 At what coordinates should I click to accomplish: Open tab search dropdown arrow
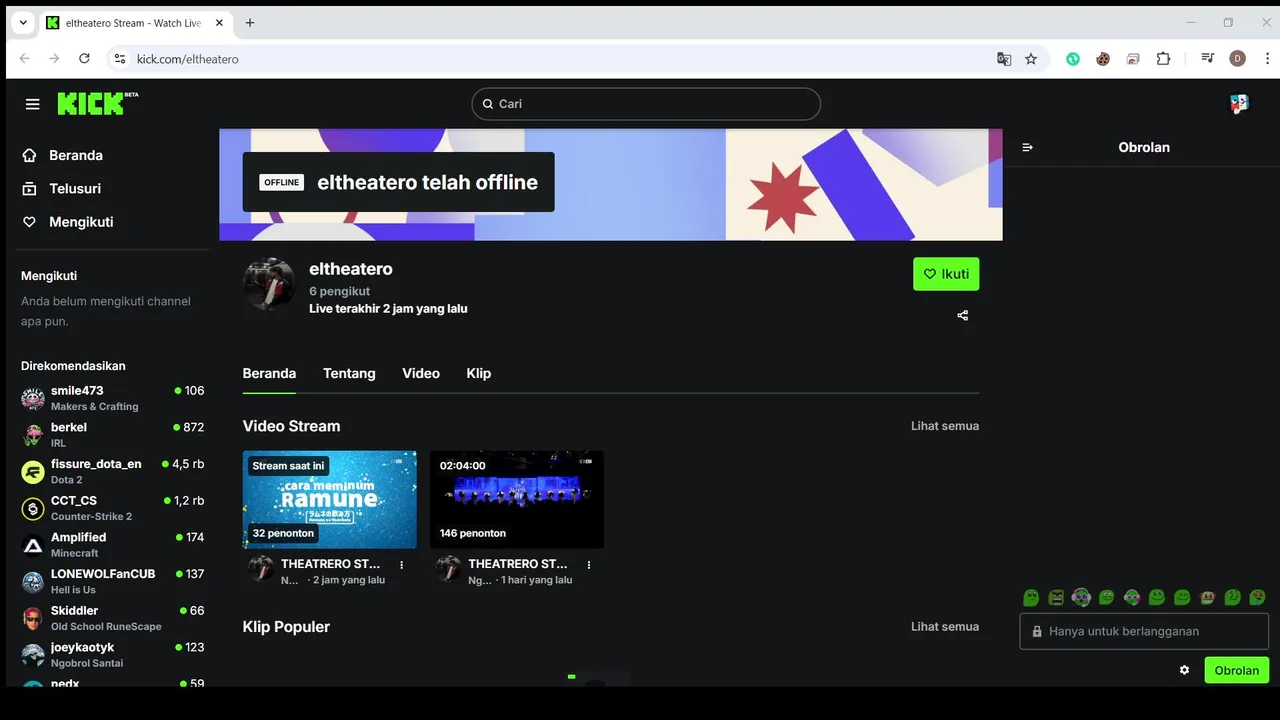coord(23,23)
